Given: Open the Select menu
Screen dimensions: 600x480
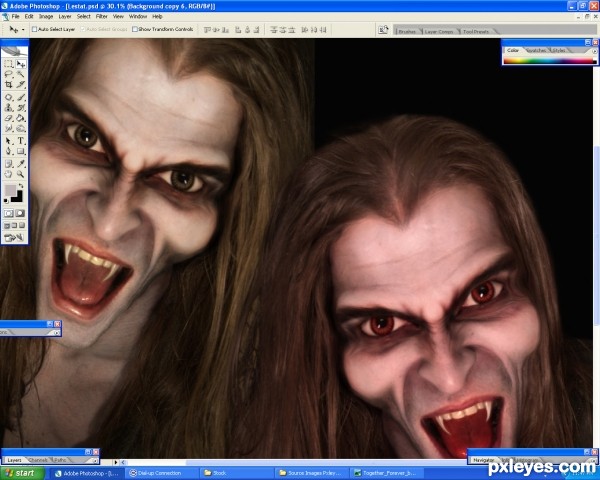Looking at the screenshot, I should click(x=83, y=16).
